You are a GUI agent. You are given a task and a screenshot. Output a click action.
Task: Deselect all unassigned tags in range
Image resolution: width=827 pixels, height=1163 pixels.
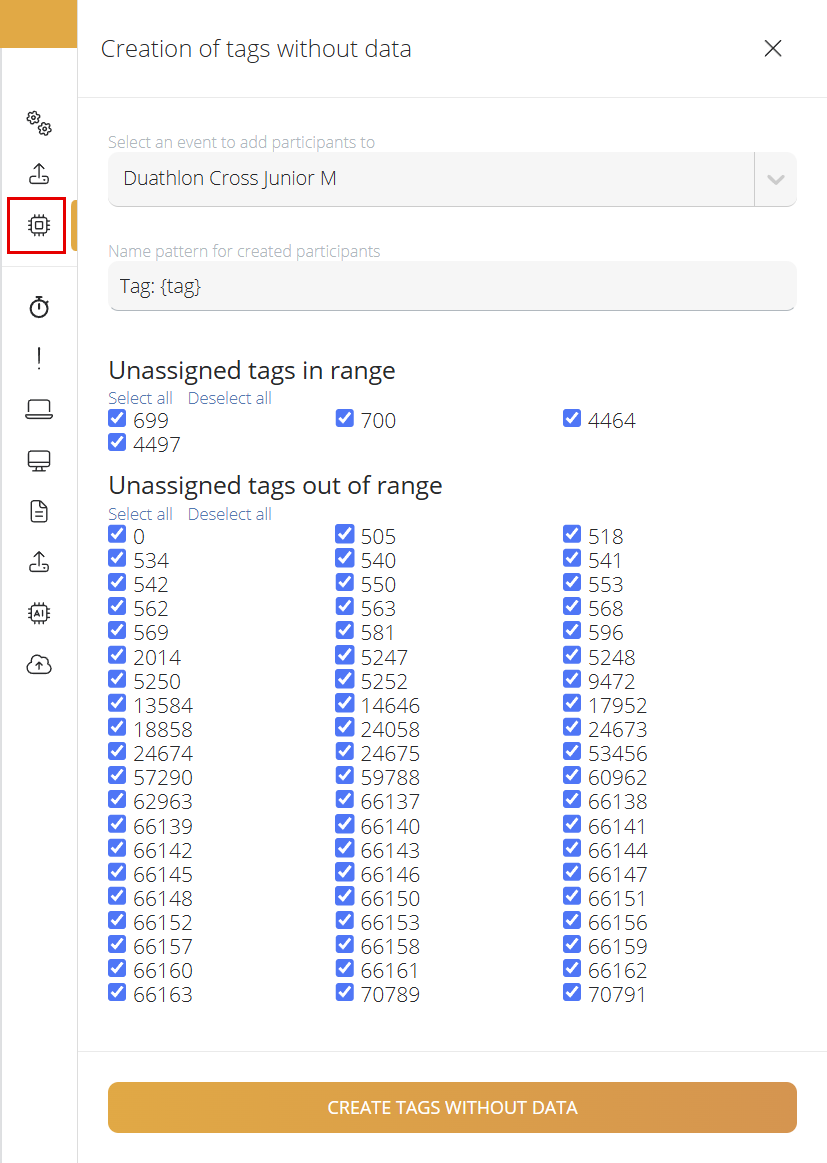pyautogui.click(x=229, y=398)
